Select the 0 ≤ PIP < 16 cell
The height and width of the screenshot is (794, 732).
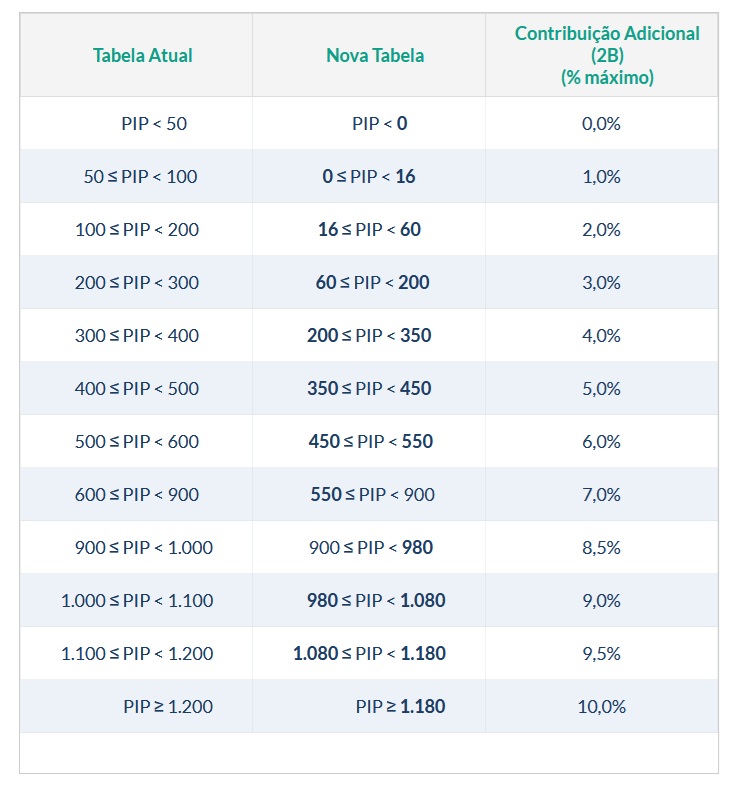(369, 177)
